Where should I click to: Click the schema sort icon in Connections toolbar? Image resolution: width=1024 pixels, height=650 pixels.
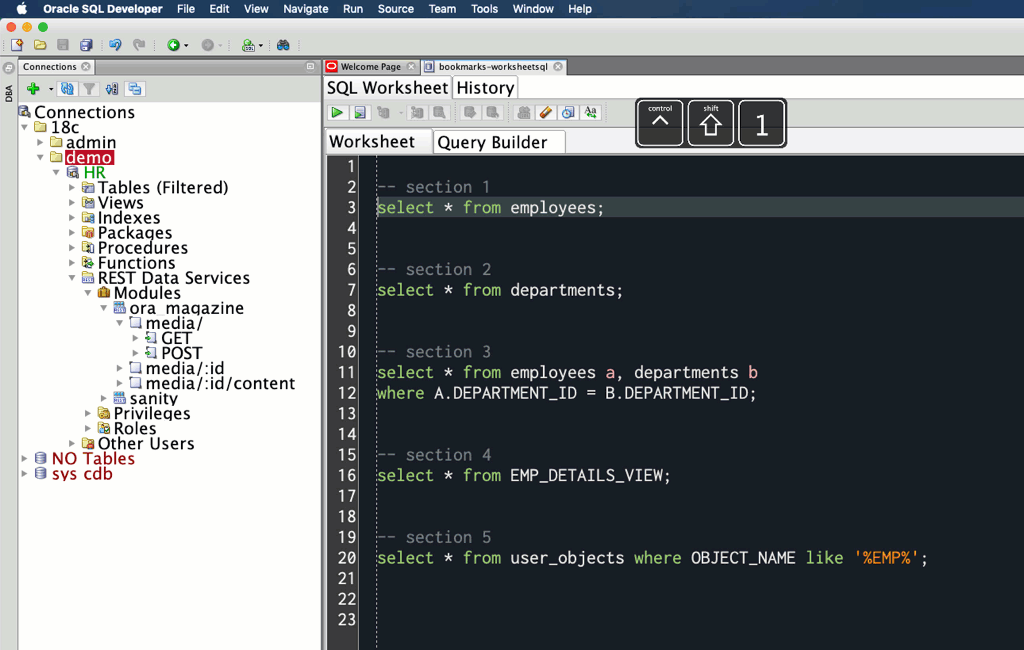pyautogui.click(x=112, y=89)
